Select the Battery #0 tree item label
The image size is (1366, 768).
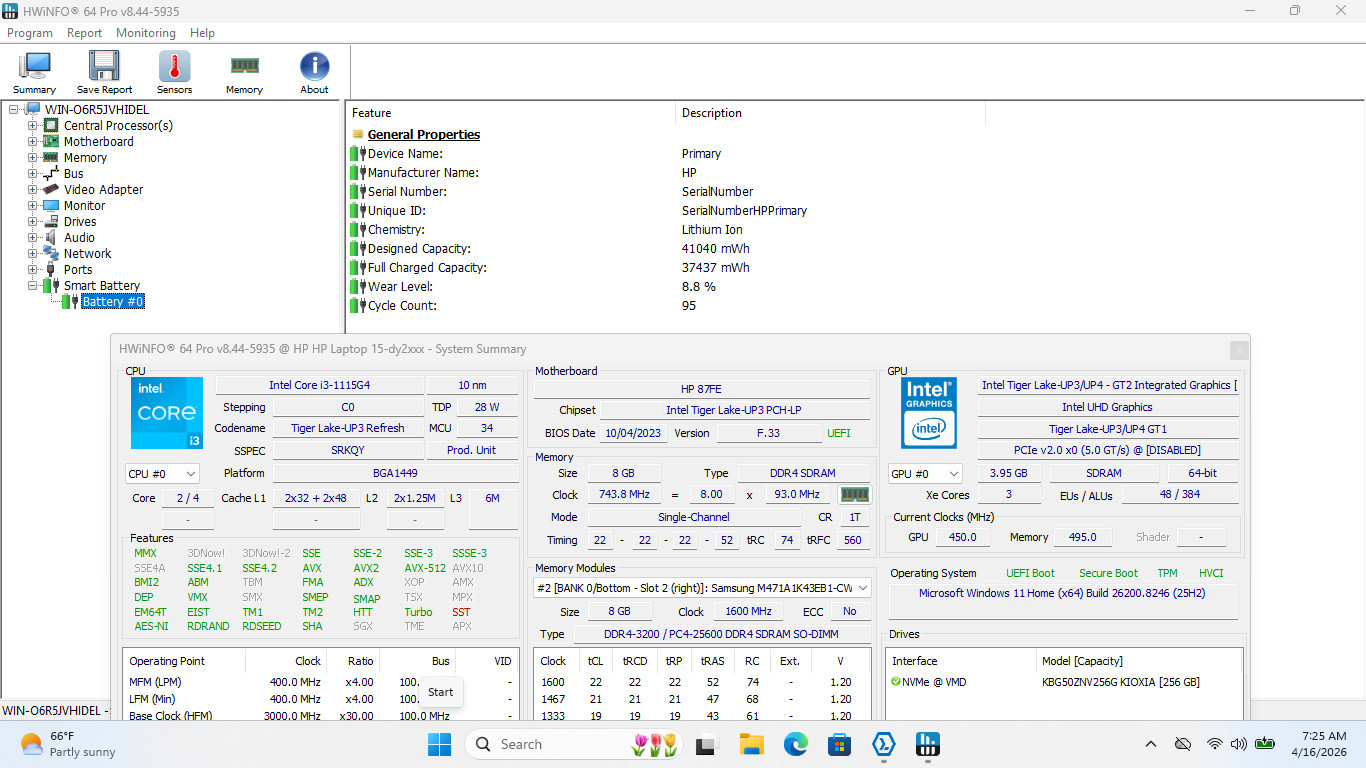point(113,302)
